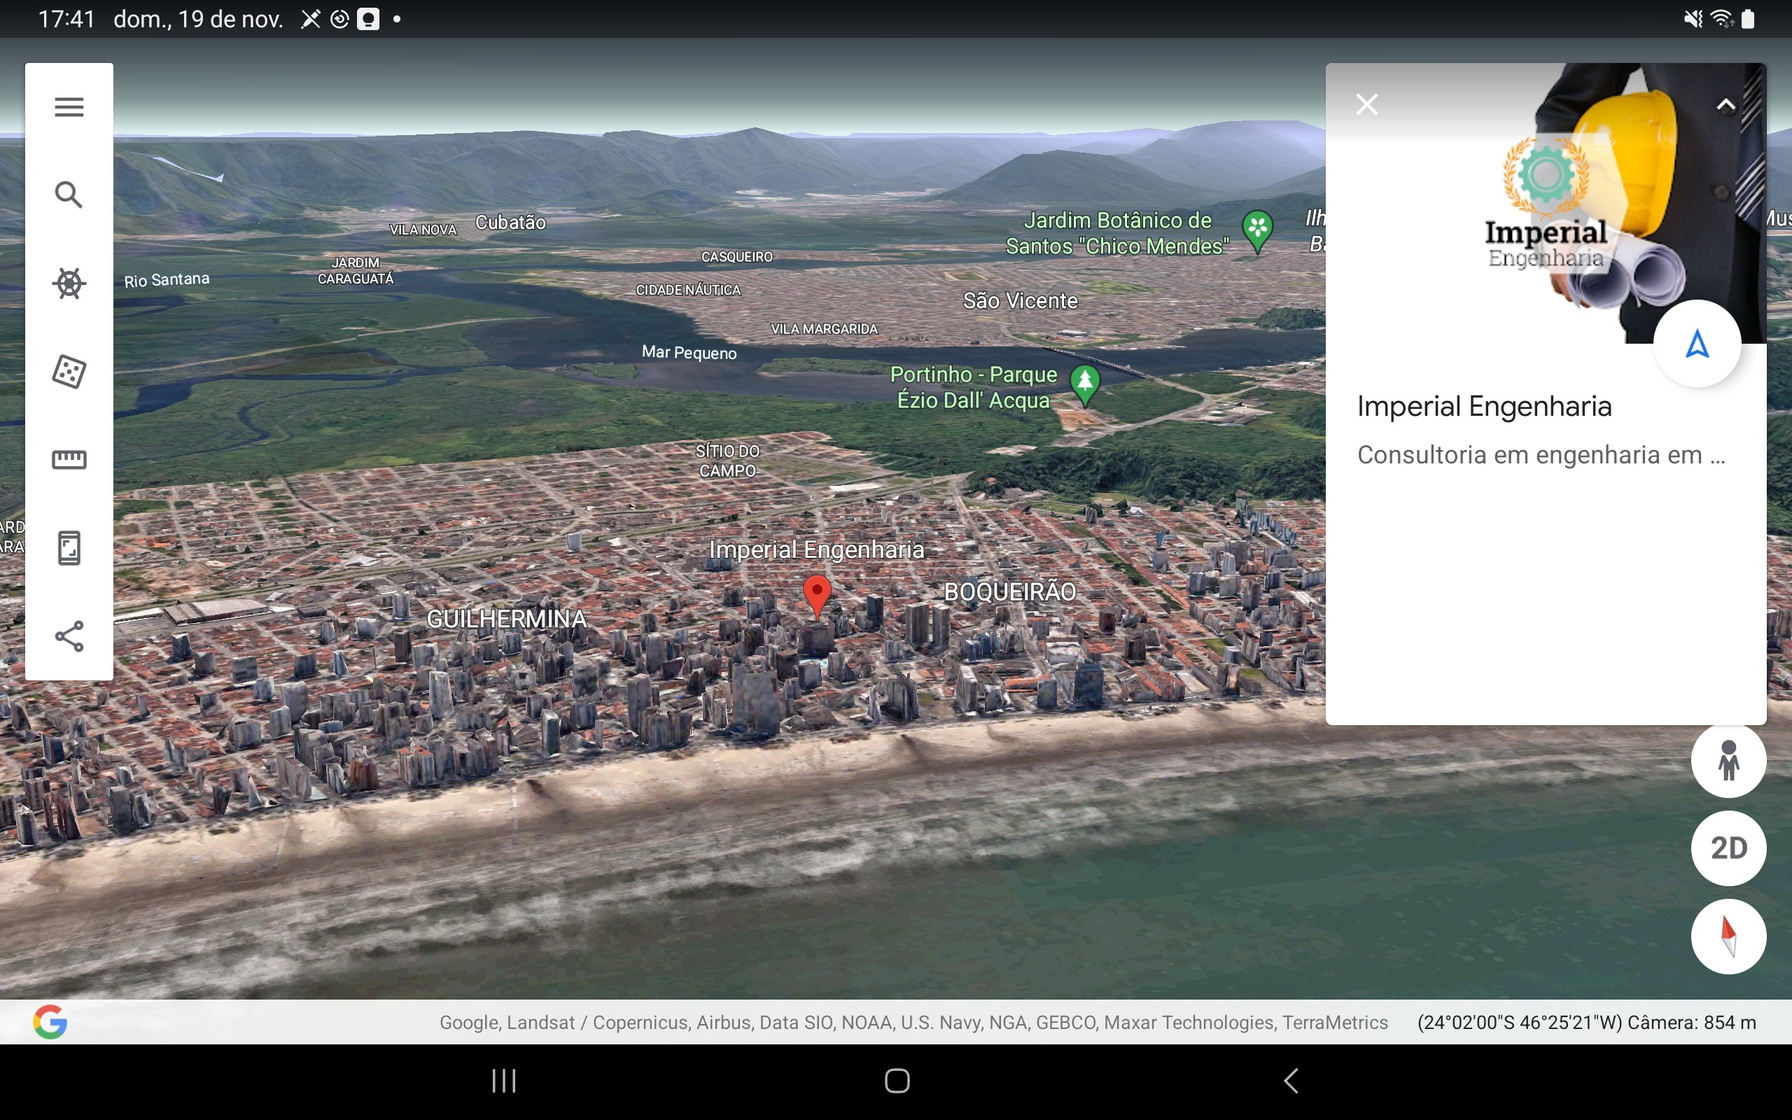Expand the truncated Consultoria em engenharia description
Viewport: 1792px width, 1120px height.
pyautogui.click(x=1541, y=455)
